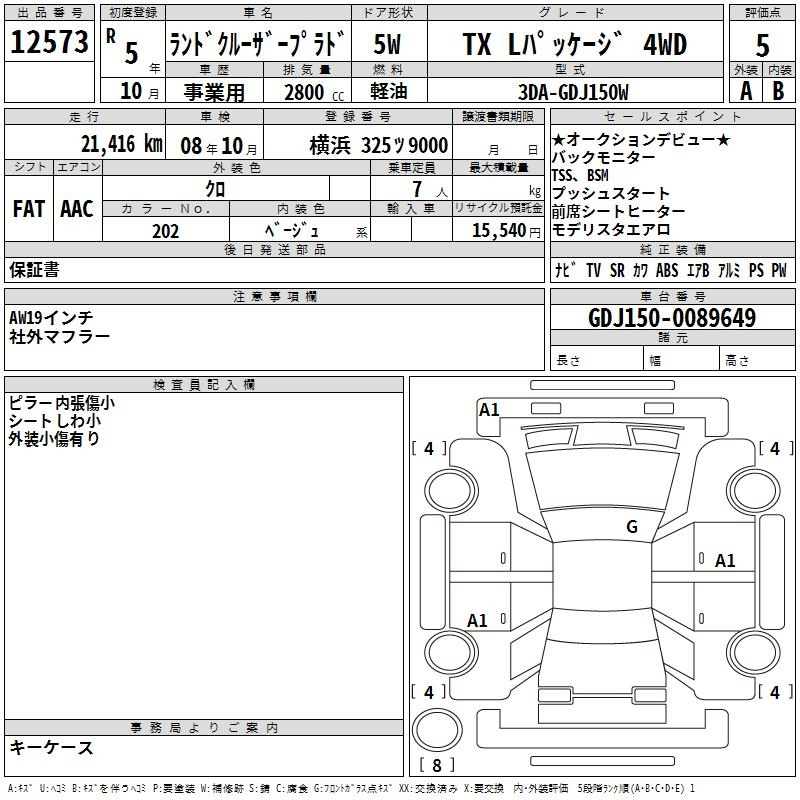Select equipment code ナビ
The width and height of the screenshot is (800, 800).
[x=566, y=270]
